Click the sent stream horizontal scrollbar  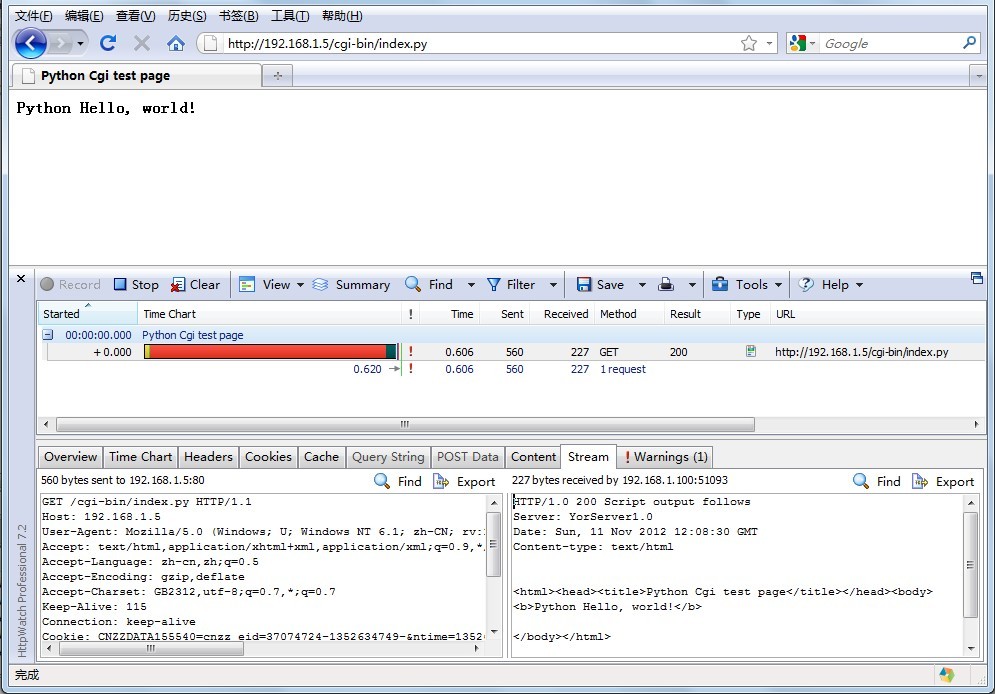(151, 648)
